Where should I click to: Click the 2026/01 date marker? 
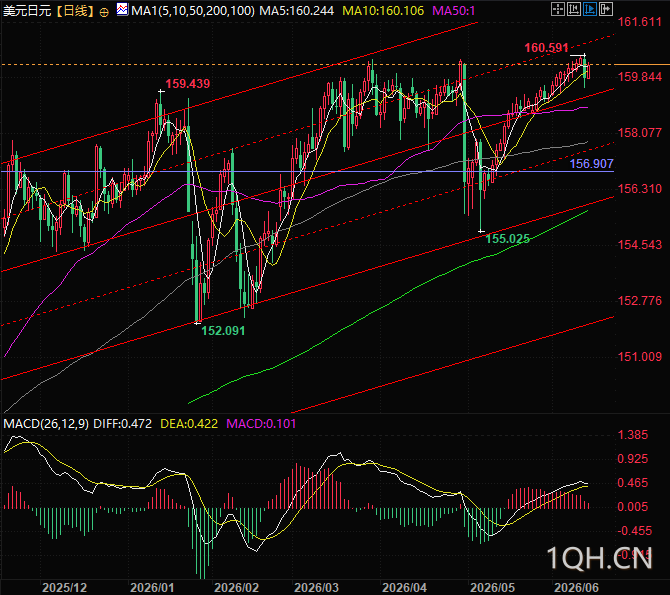[152, 588]
